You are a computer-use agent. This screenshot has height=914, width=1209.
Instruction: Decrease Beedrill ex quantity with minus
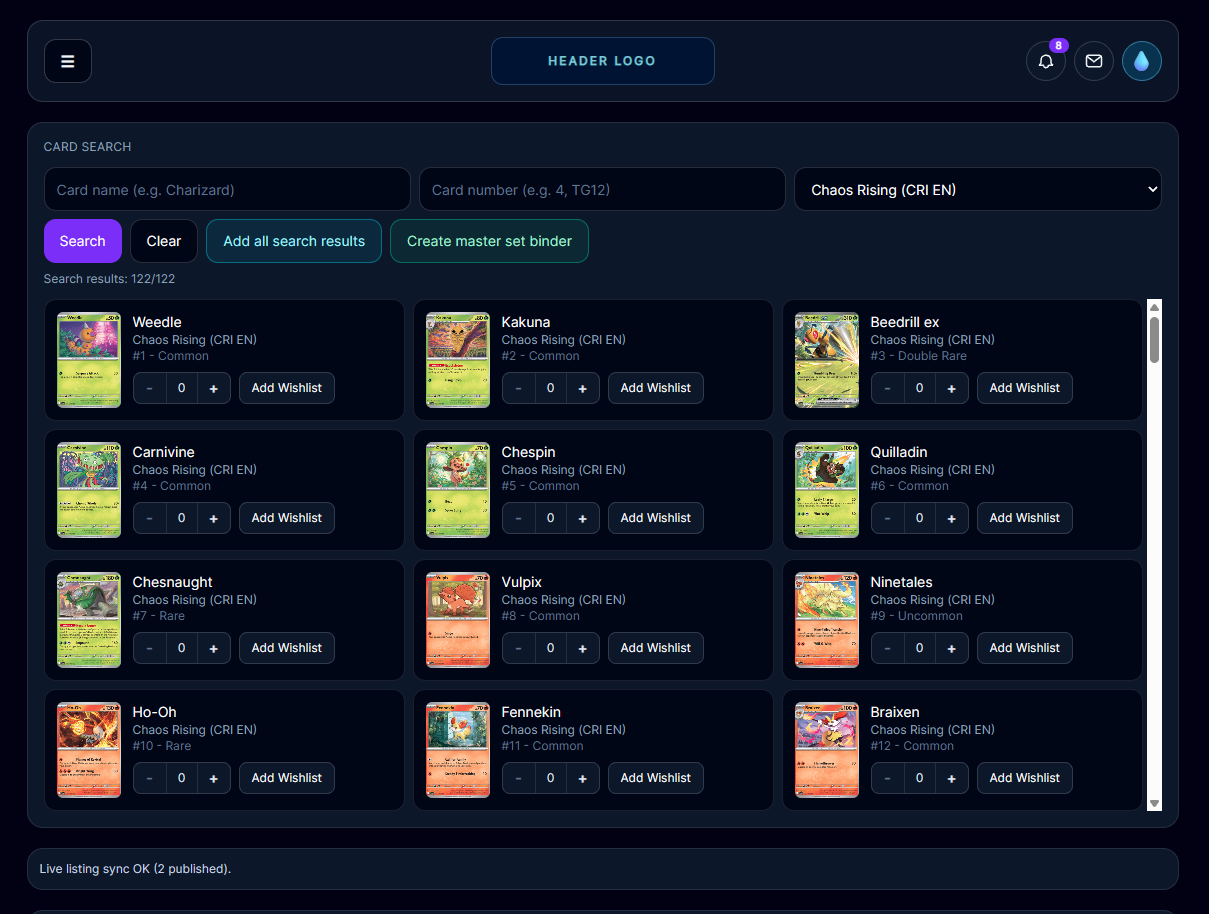tap(888, 388)
